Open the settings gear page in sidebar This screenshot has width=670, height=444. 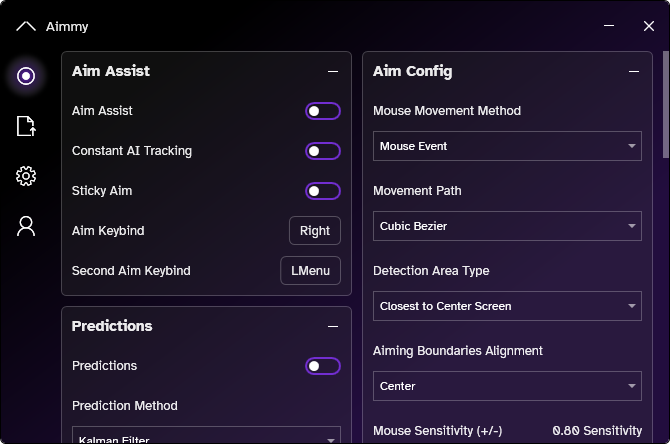tap(26, 176)
